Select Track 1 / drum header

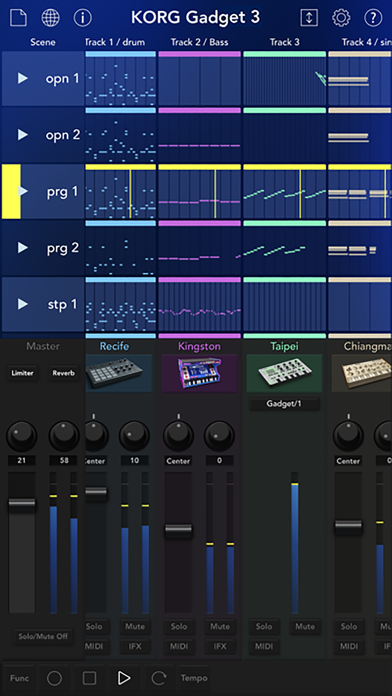tap(115, 42)
